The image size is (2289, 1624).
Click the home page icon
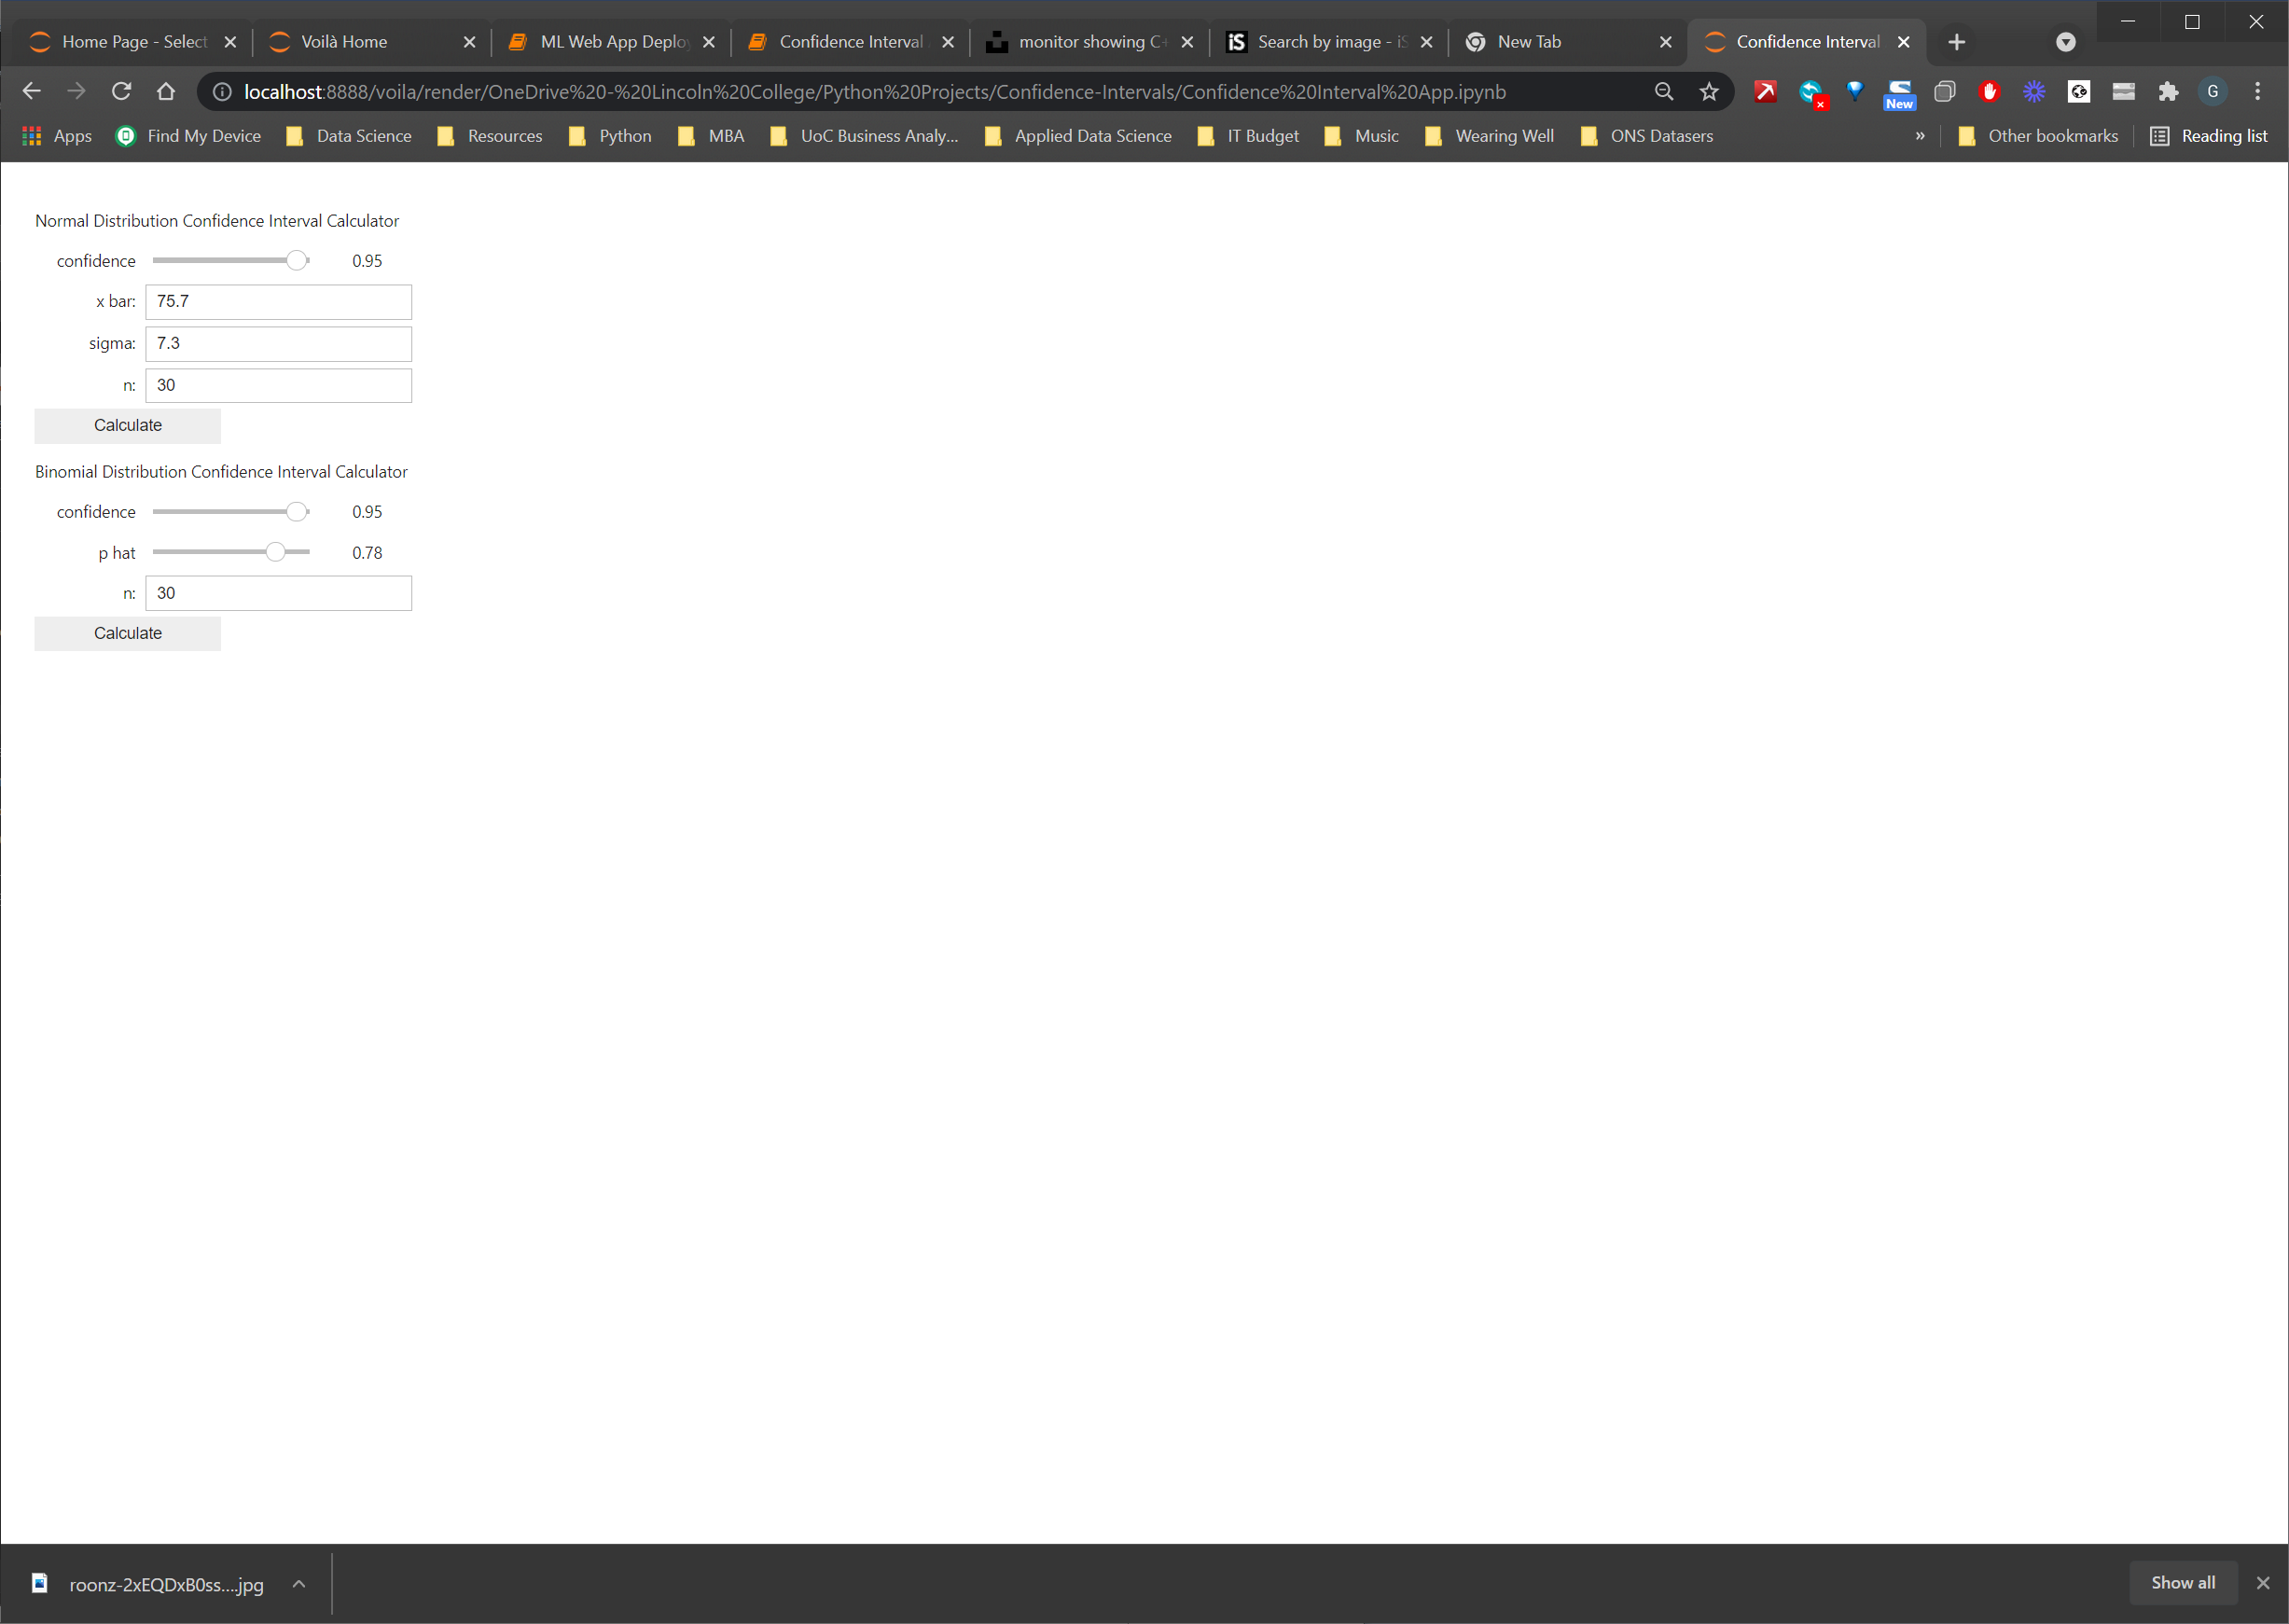click(166, 92)
